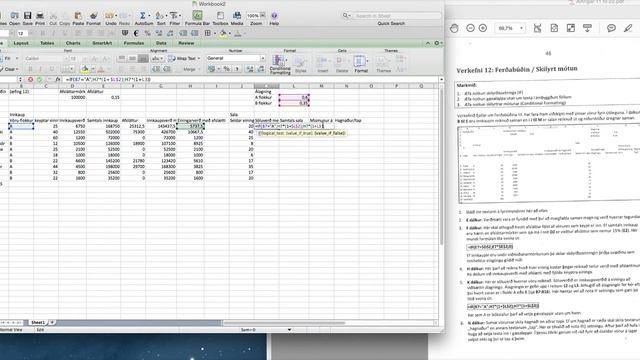640x360 pixels.
Task: Zoom out in the PDF viewer
Action: 470,28
